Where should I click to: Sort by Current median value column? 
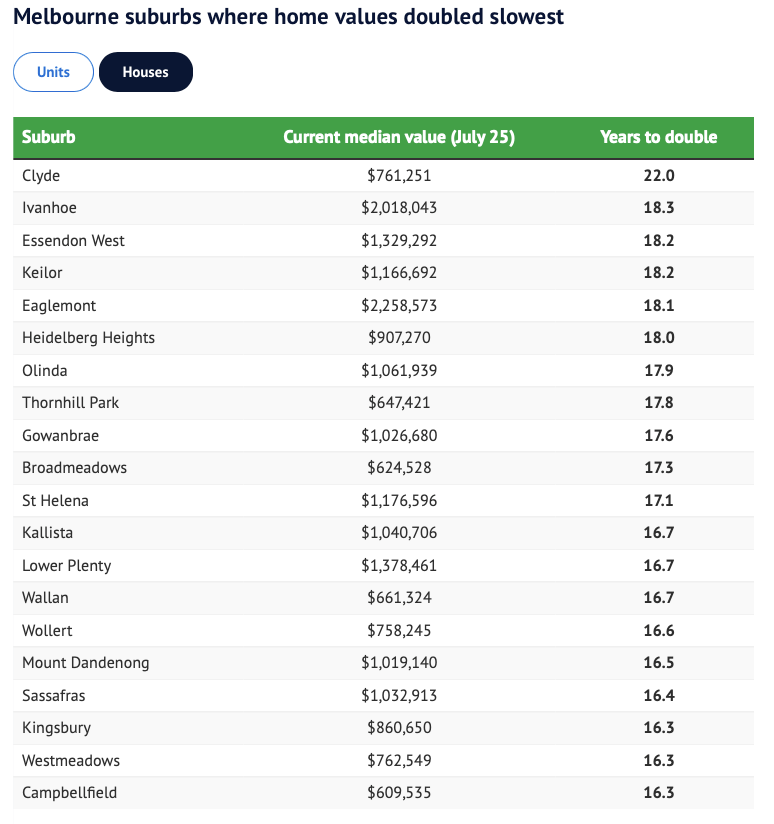(398, 137)
